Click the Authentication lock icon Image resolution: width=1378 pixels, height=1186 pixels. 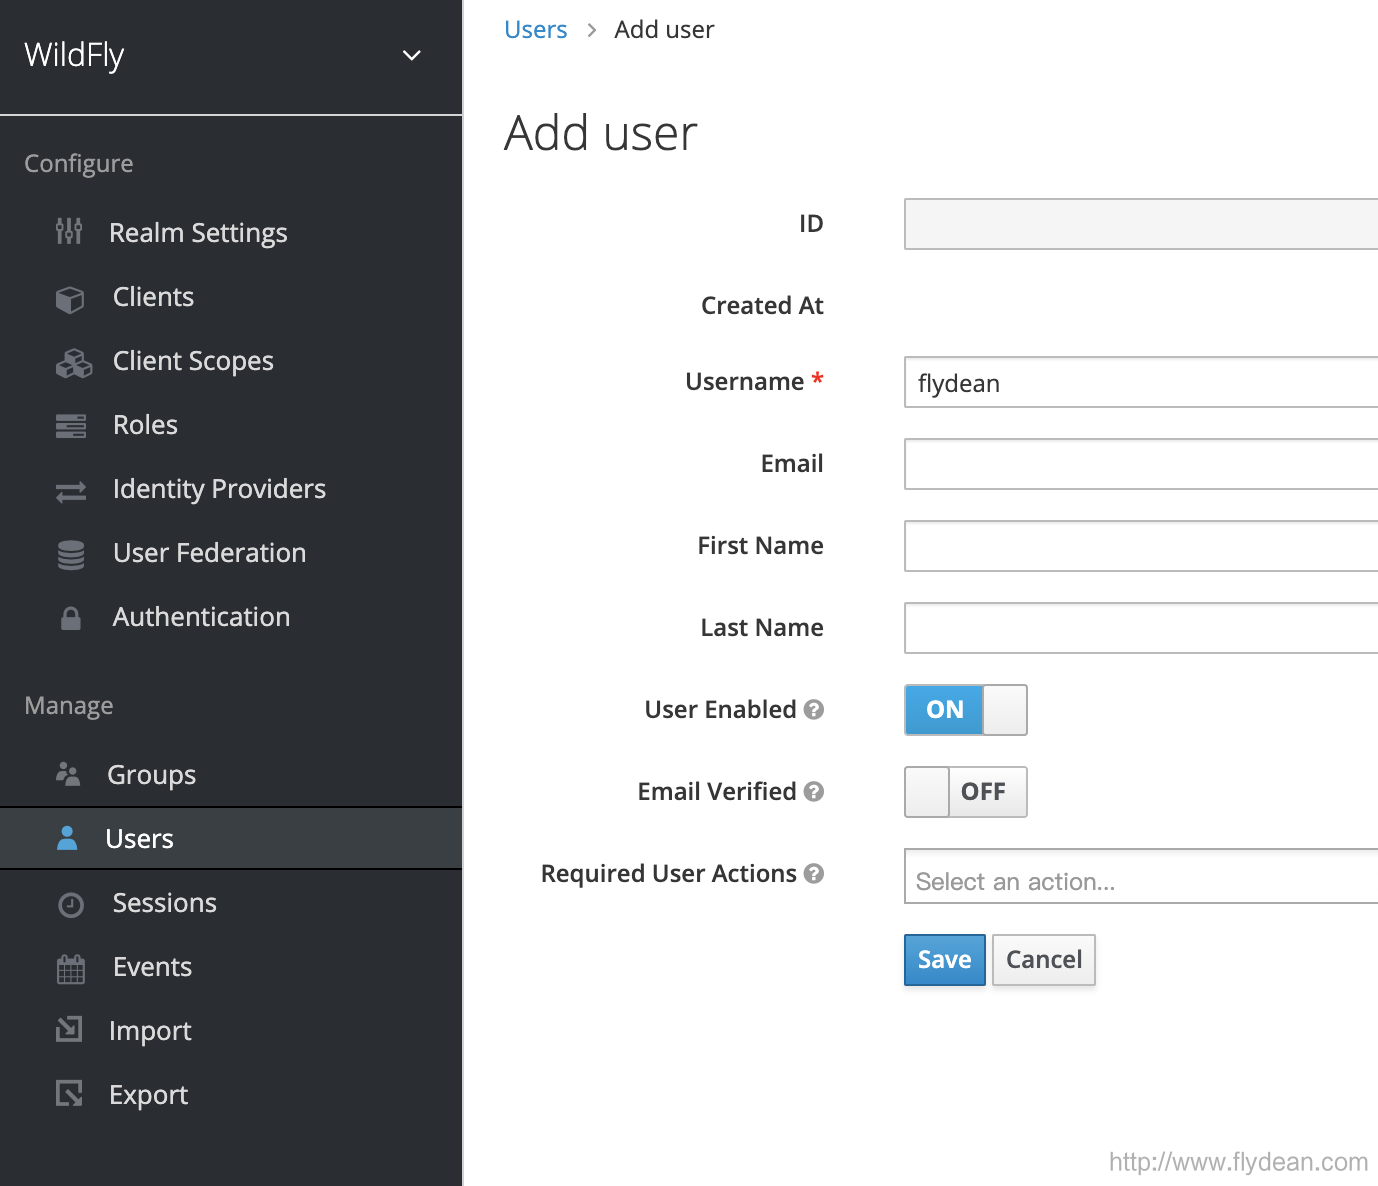tap(71, 618)
